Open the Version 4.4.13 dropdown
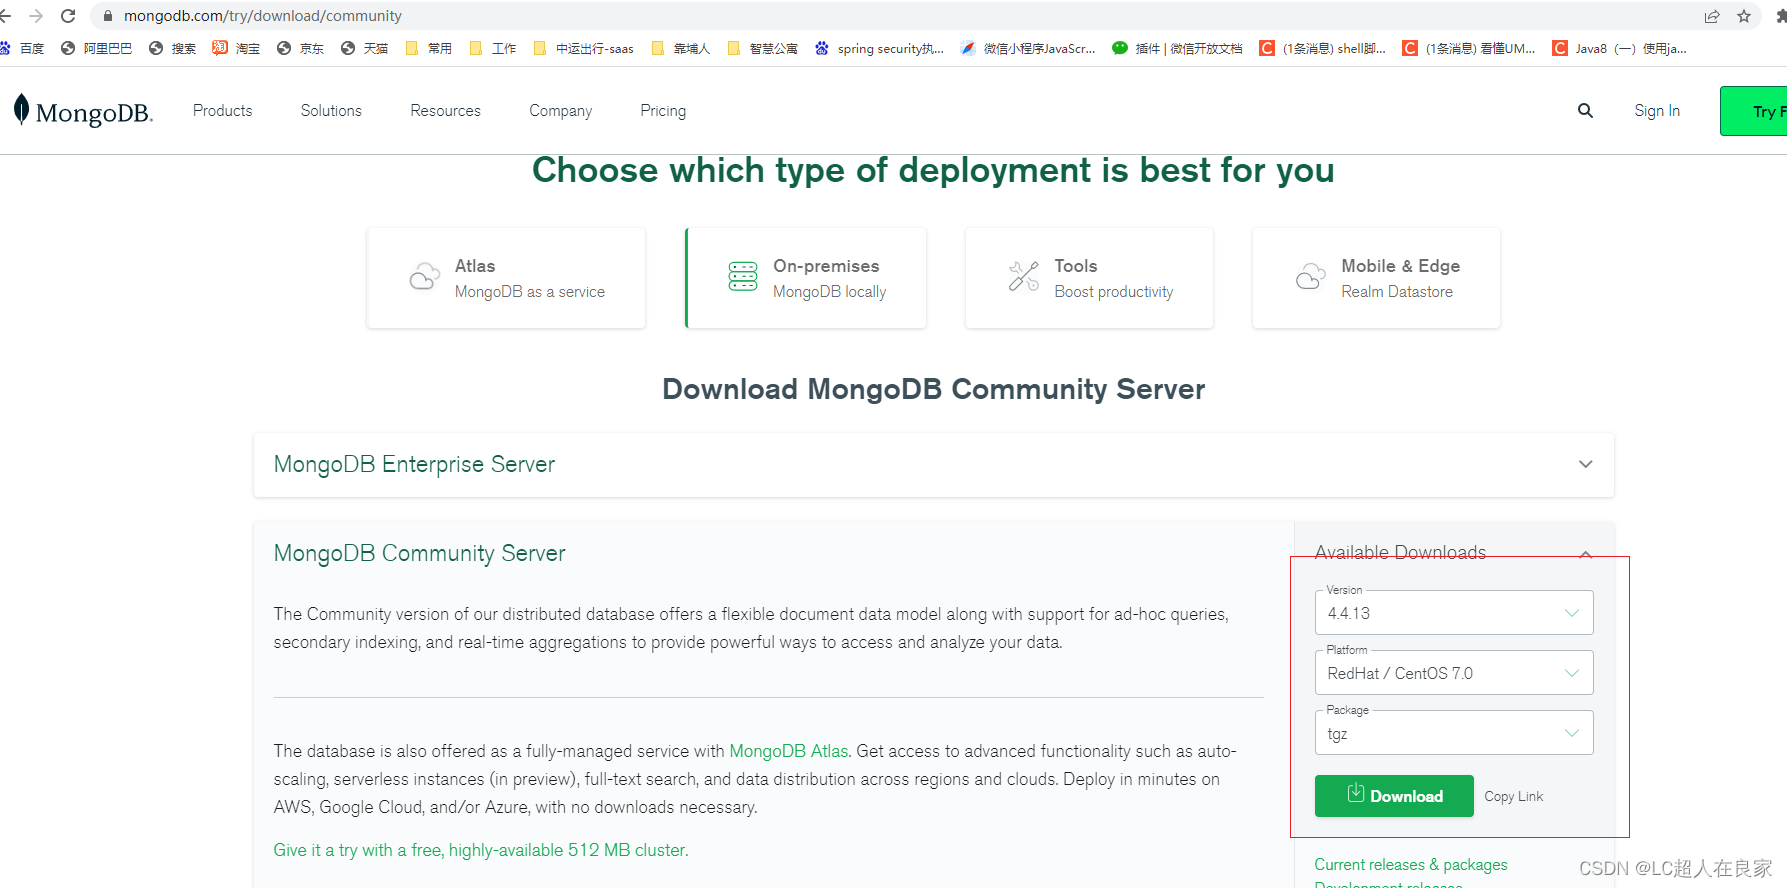 point(1454,613)
